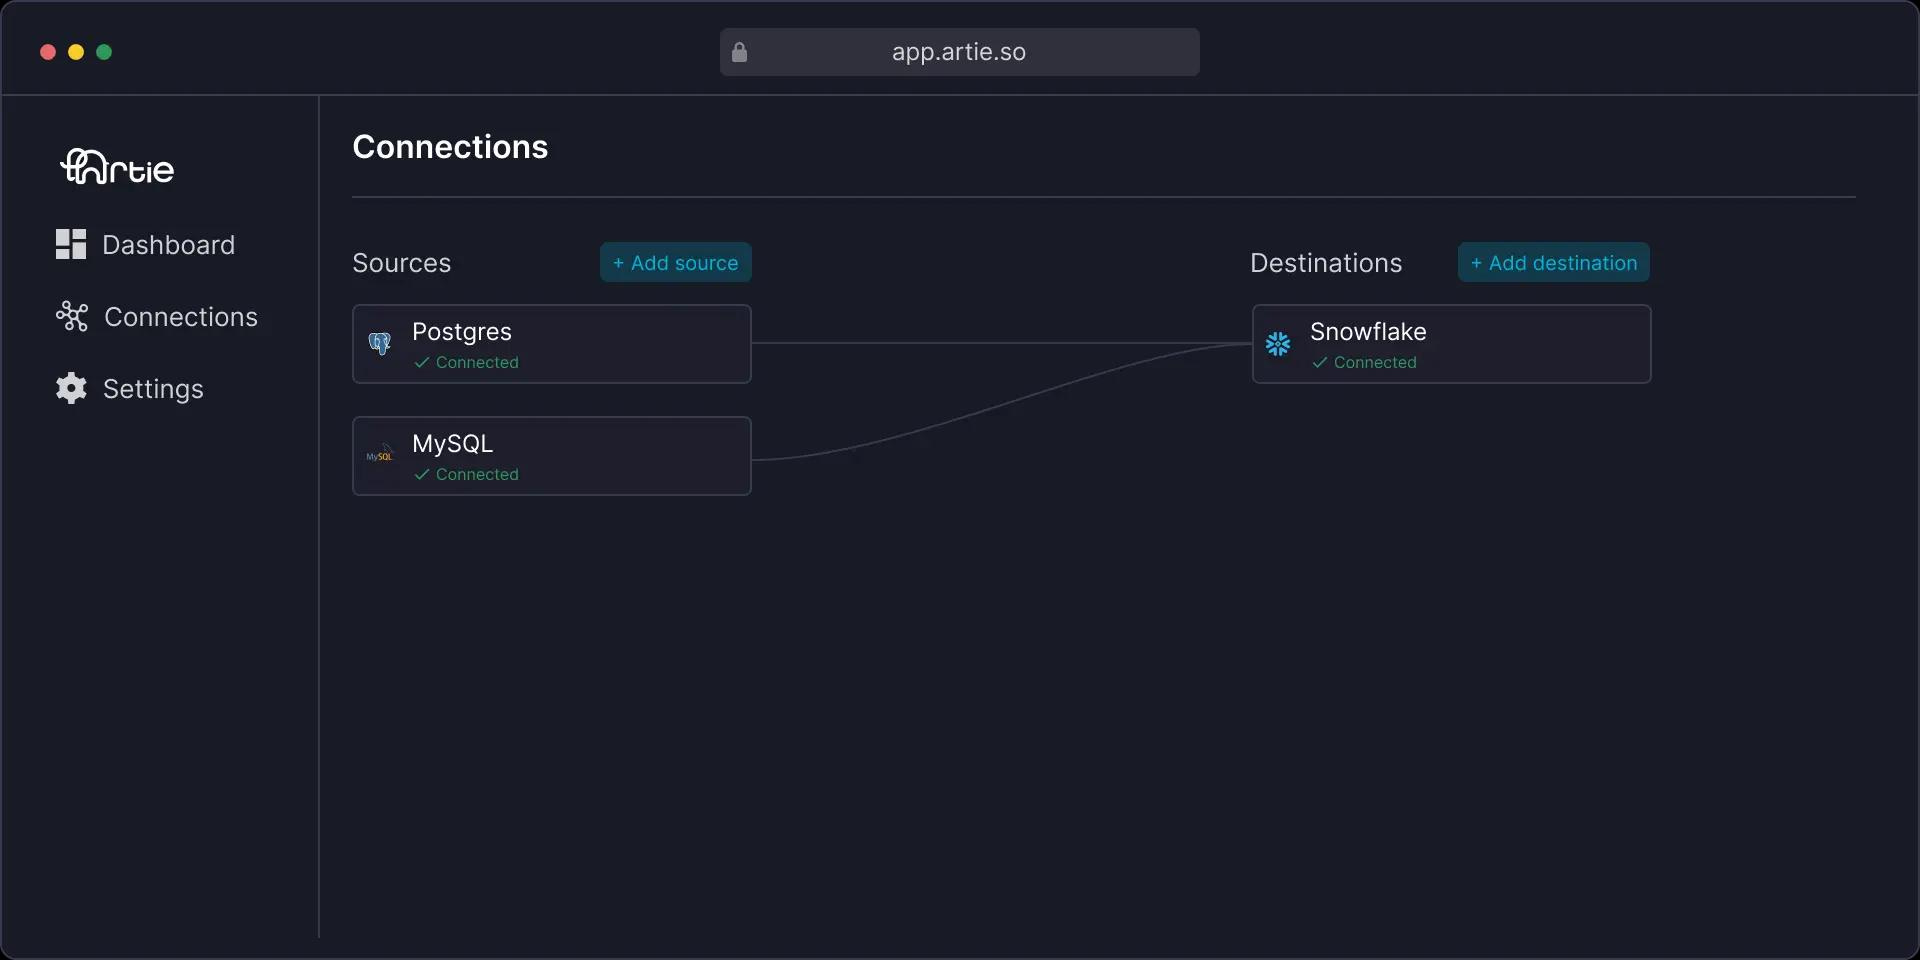This screenshot has height=960, width=1920.
Task: Open the Settings menu item
Action: coord(130,388)
